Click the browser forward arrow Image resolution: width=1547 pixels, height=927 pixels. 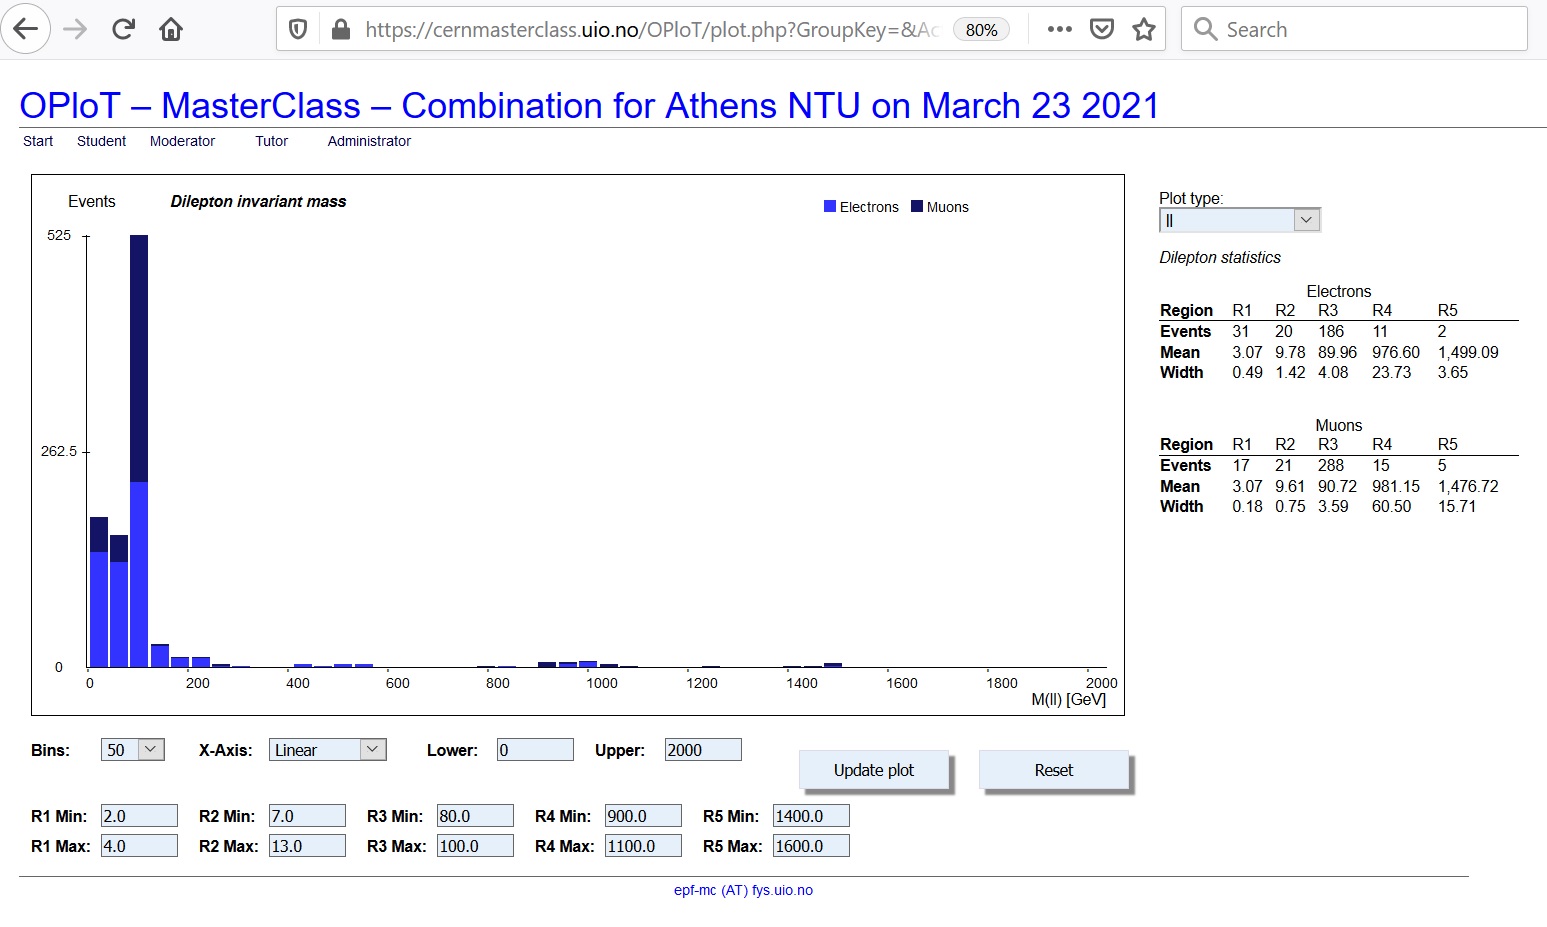[x=75, y=29]
